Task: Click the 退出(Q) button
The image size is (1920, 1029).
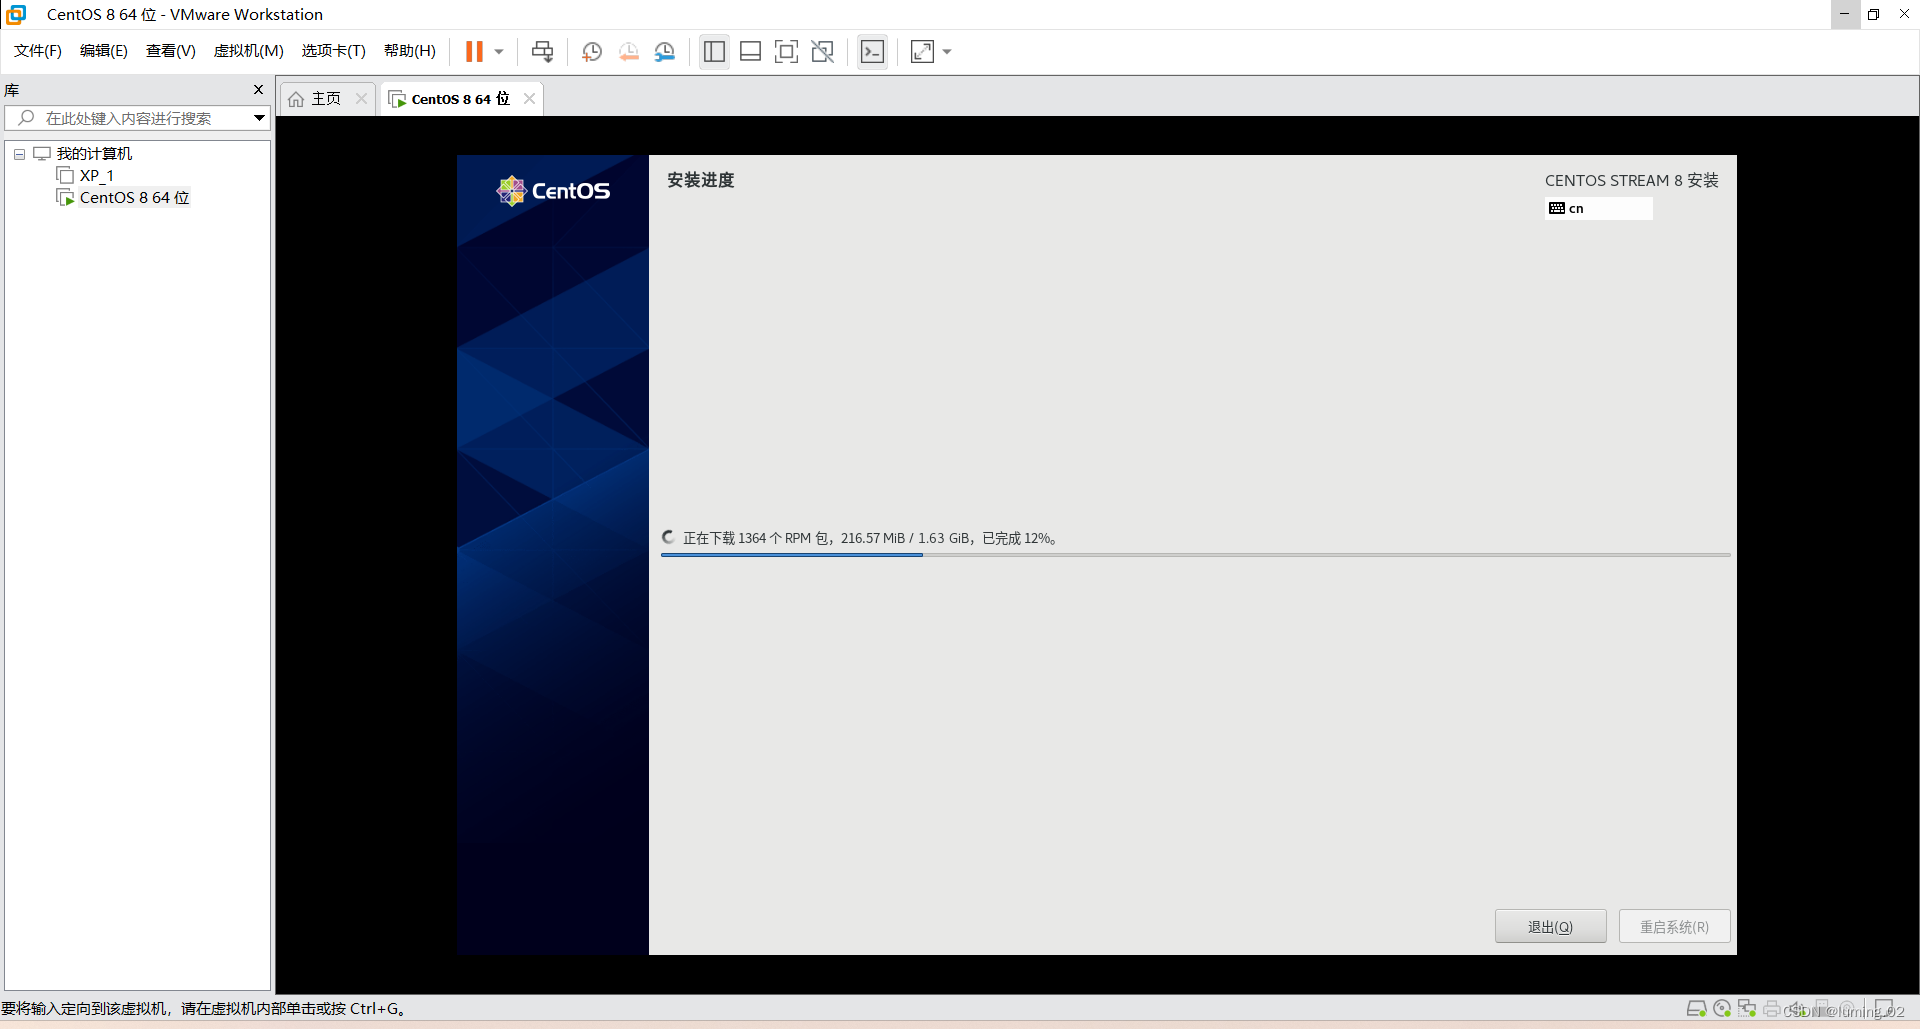Action: (x=1550, y=926)
